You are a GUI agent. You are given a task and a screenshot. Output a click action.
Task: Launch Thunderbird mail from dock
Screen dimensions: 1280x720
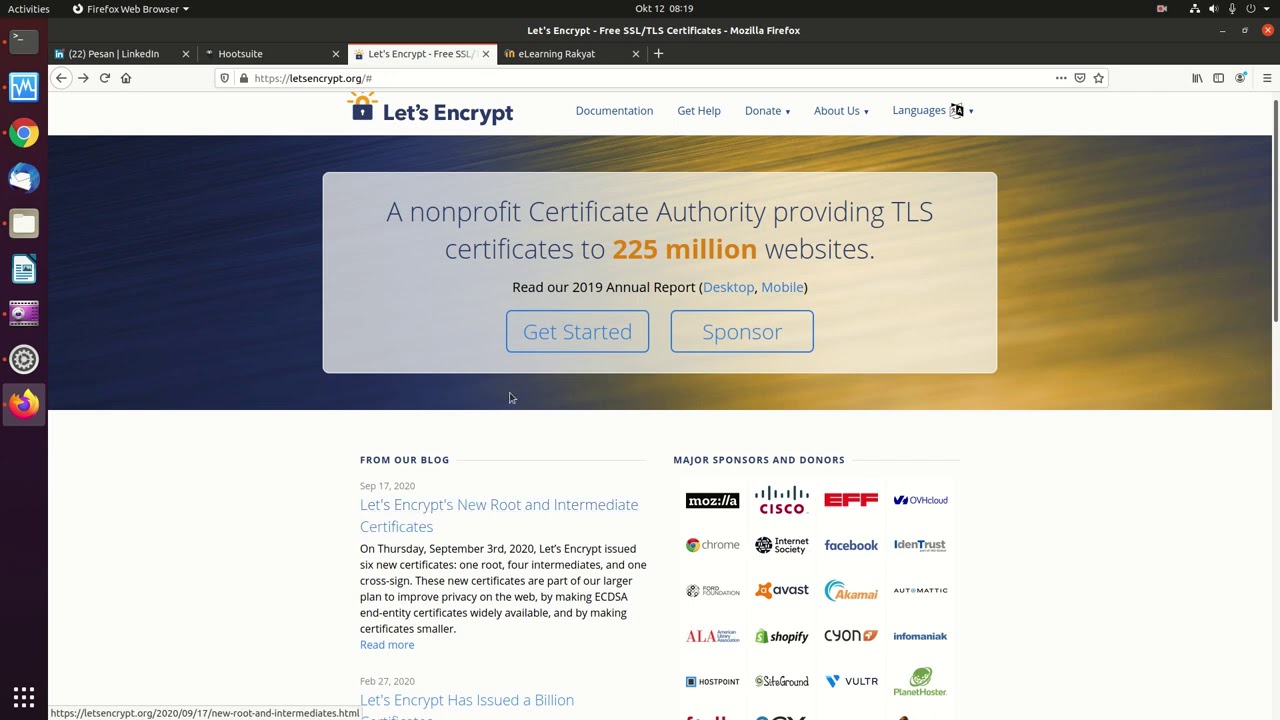coord(24,178)
